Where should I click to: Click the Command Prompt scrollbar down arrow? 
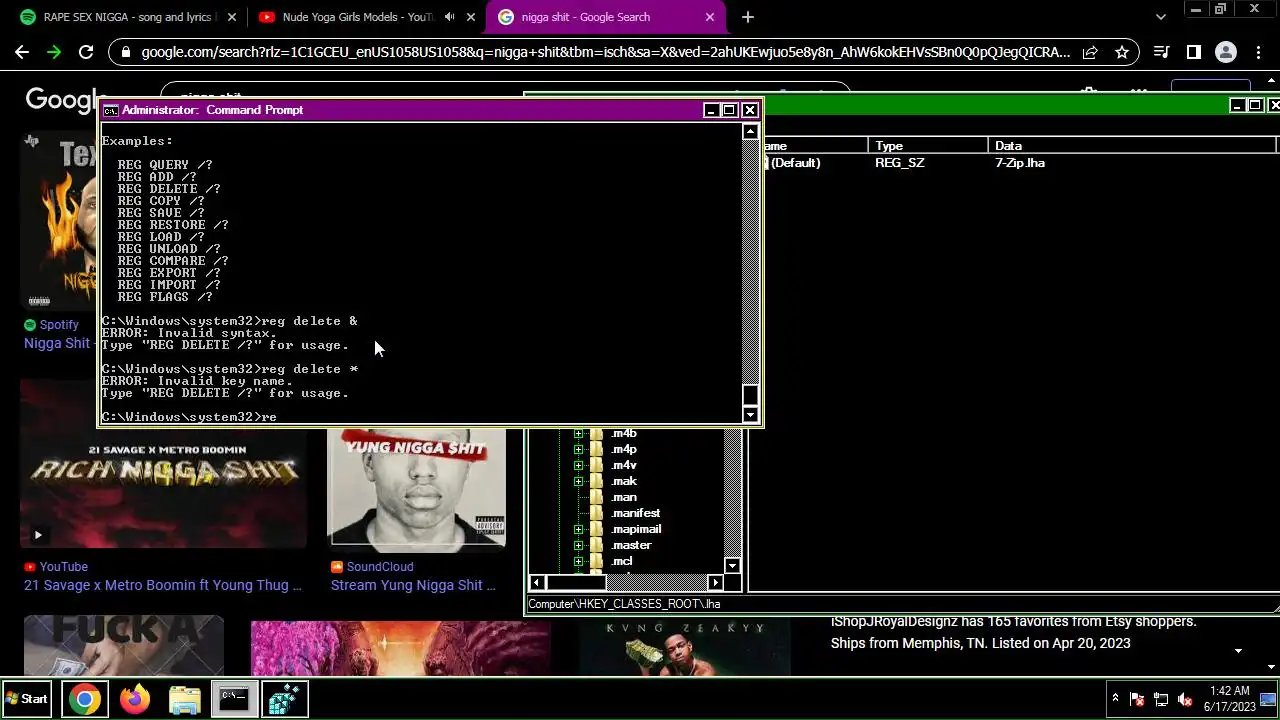[750, 415]
